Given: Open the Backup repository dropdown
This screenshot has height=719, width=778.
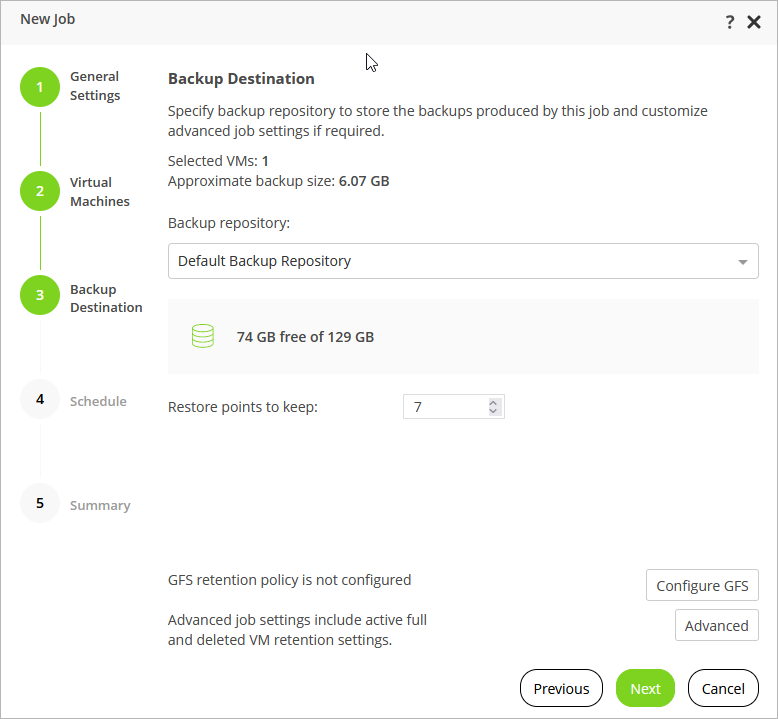Looking at the screenshot, I should click(462, 261).
